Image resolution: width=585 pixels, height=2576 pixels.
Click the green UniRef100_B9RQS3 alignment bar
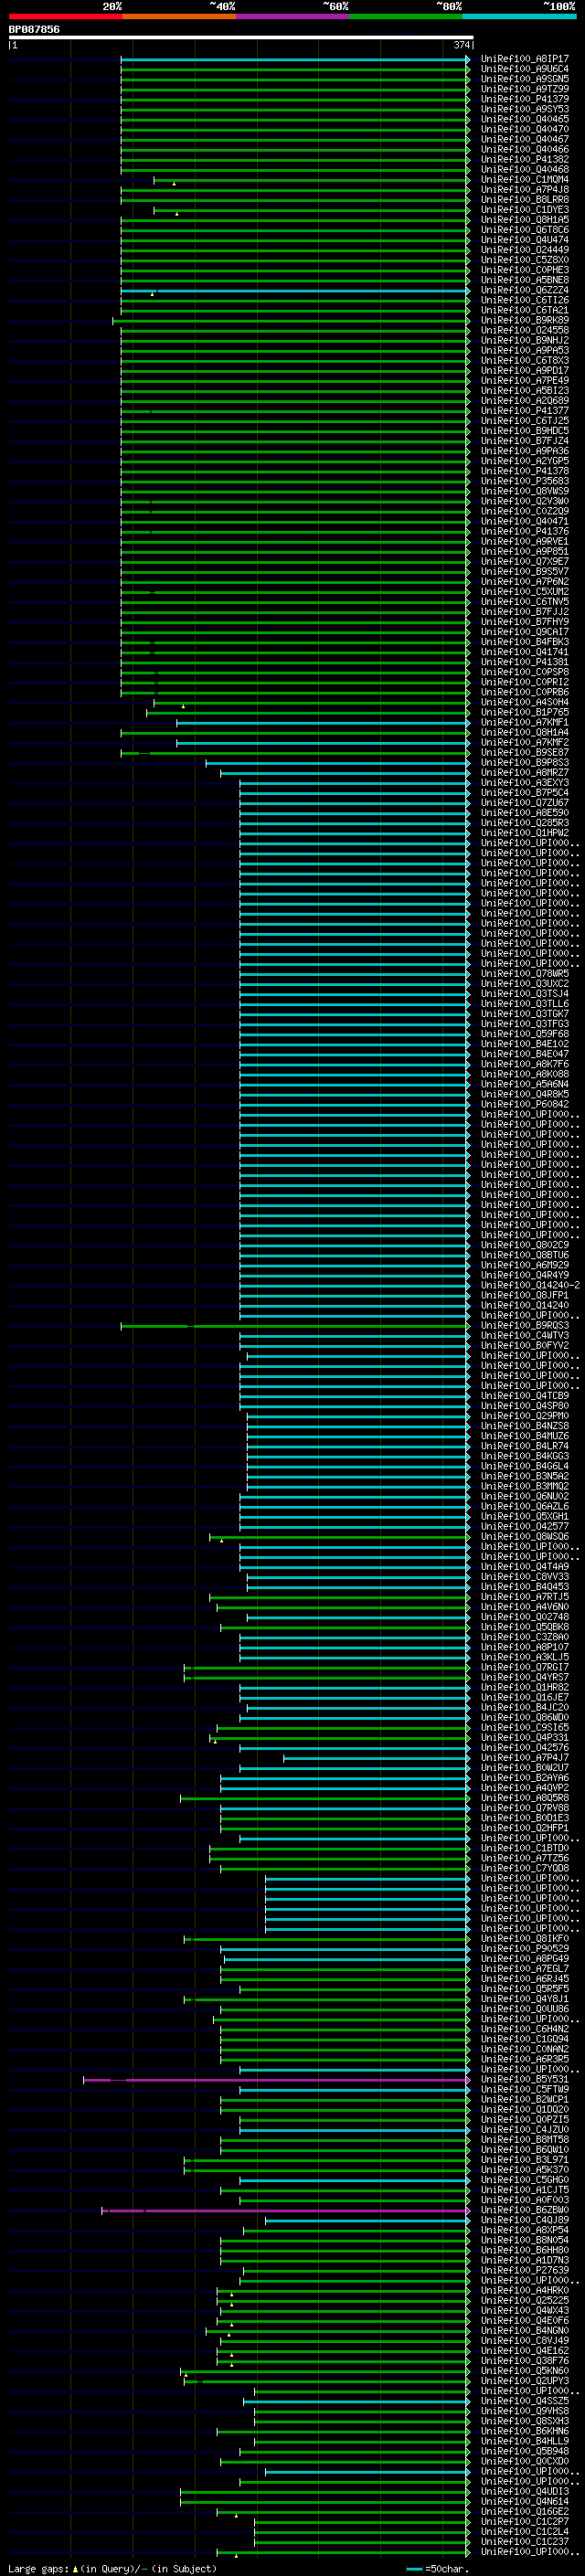click(x=295, y=1326)
